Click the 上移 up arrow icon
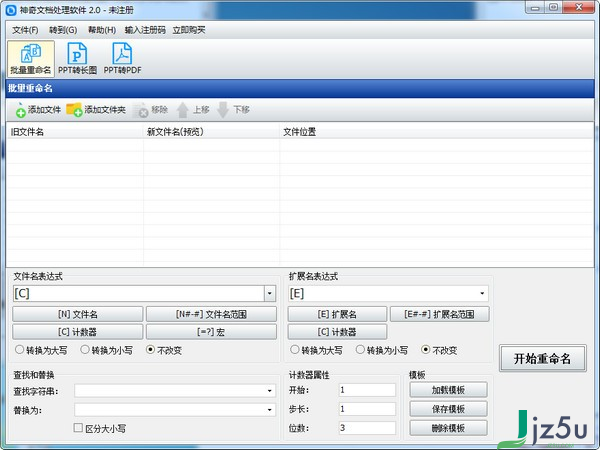Viewport: 600px width, 450px height. (183, 110)
